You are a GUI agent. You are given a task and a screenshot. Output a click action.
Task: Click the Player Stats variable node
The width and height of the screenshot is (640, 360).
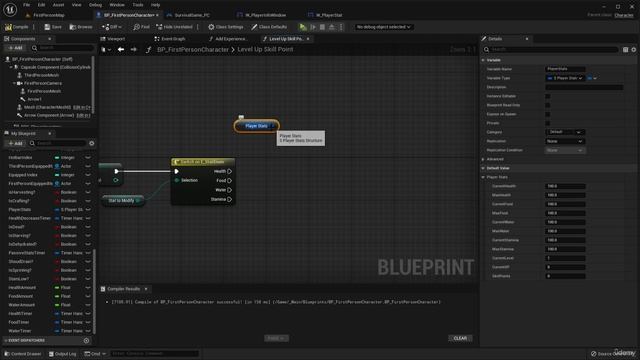point(256,126)
